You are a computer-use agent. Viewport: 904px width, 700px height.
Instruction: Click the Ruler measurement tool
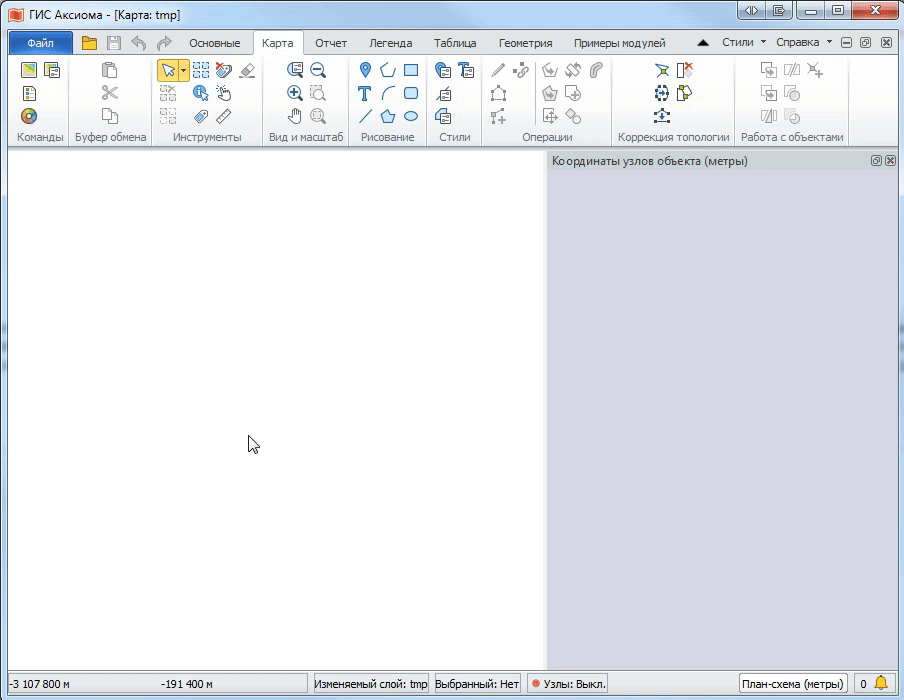coord(223,116)
